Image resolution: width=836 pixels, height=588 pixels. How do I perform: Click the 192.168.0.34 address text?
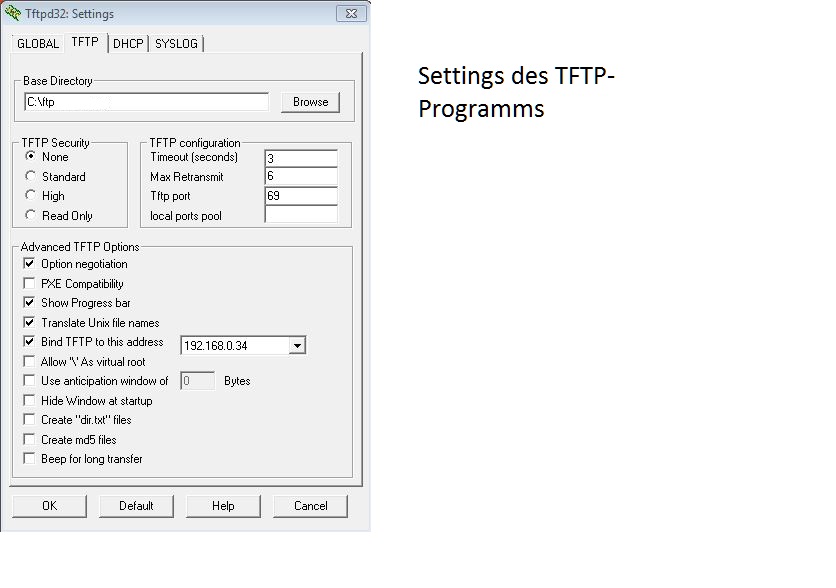click(x=215, y=346)
